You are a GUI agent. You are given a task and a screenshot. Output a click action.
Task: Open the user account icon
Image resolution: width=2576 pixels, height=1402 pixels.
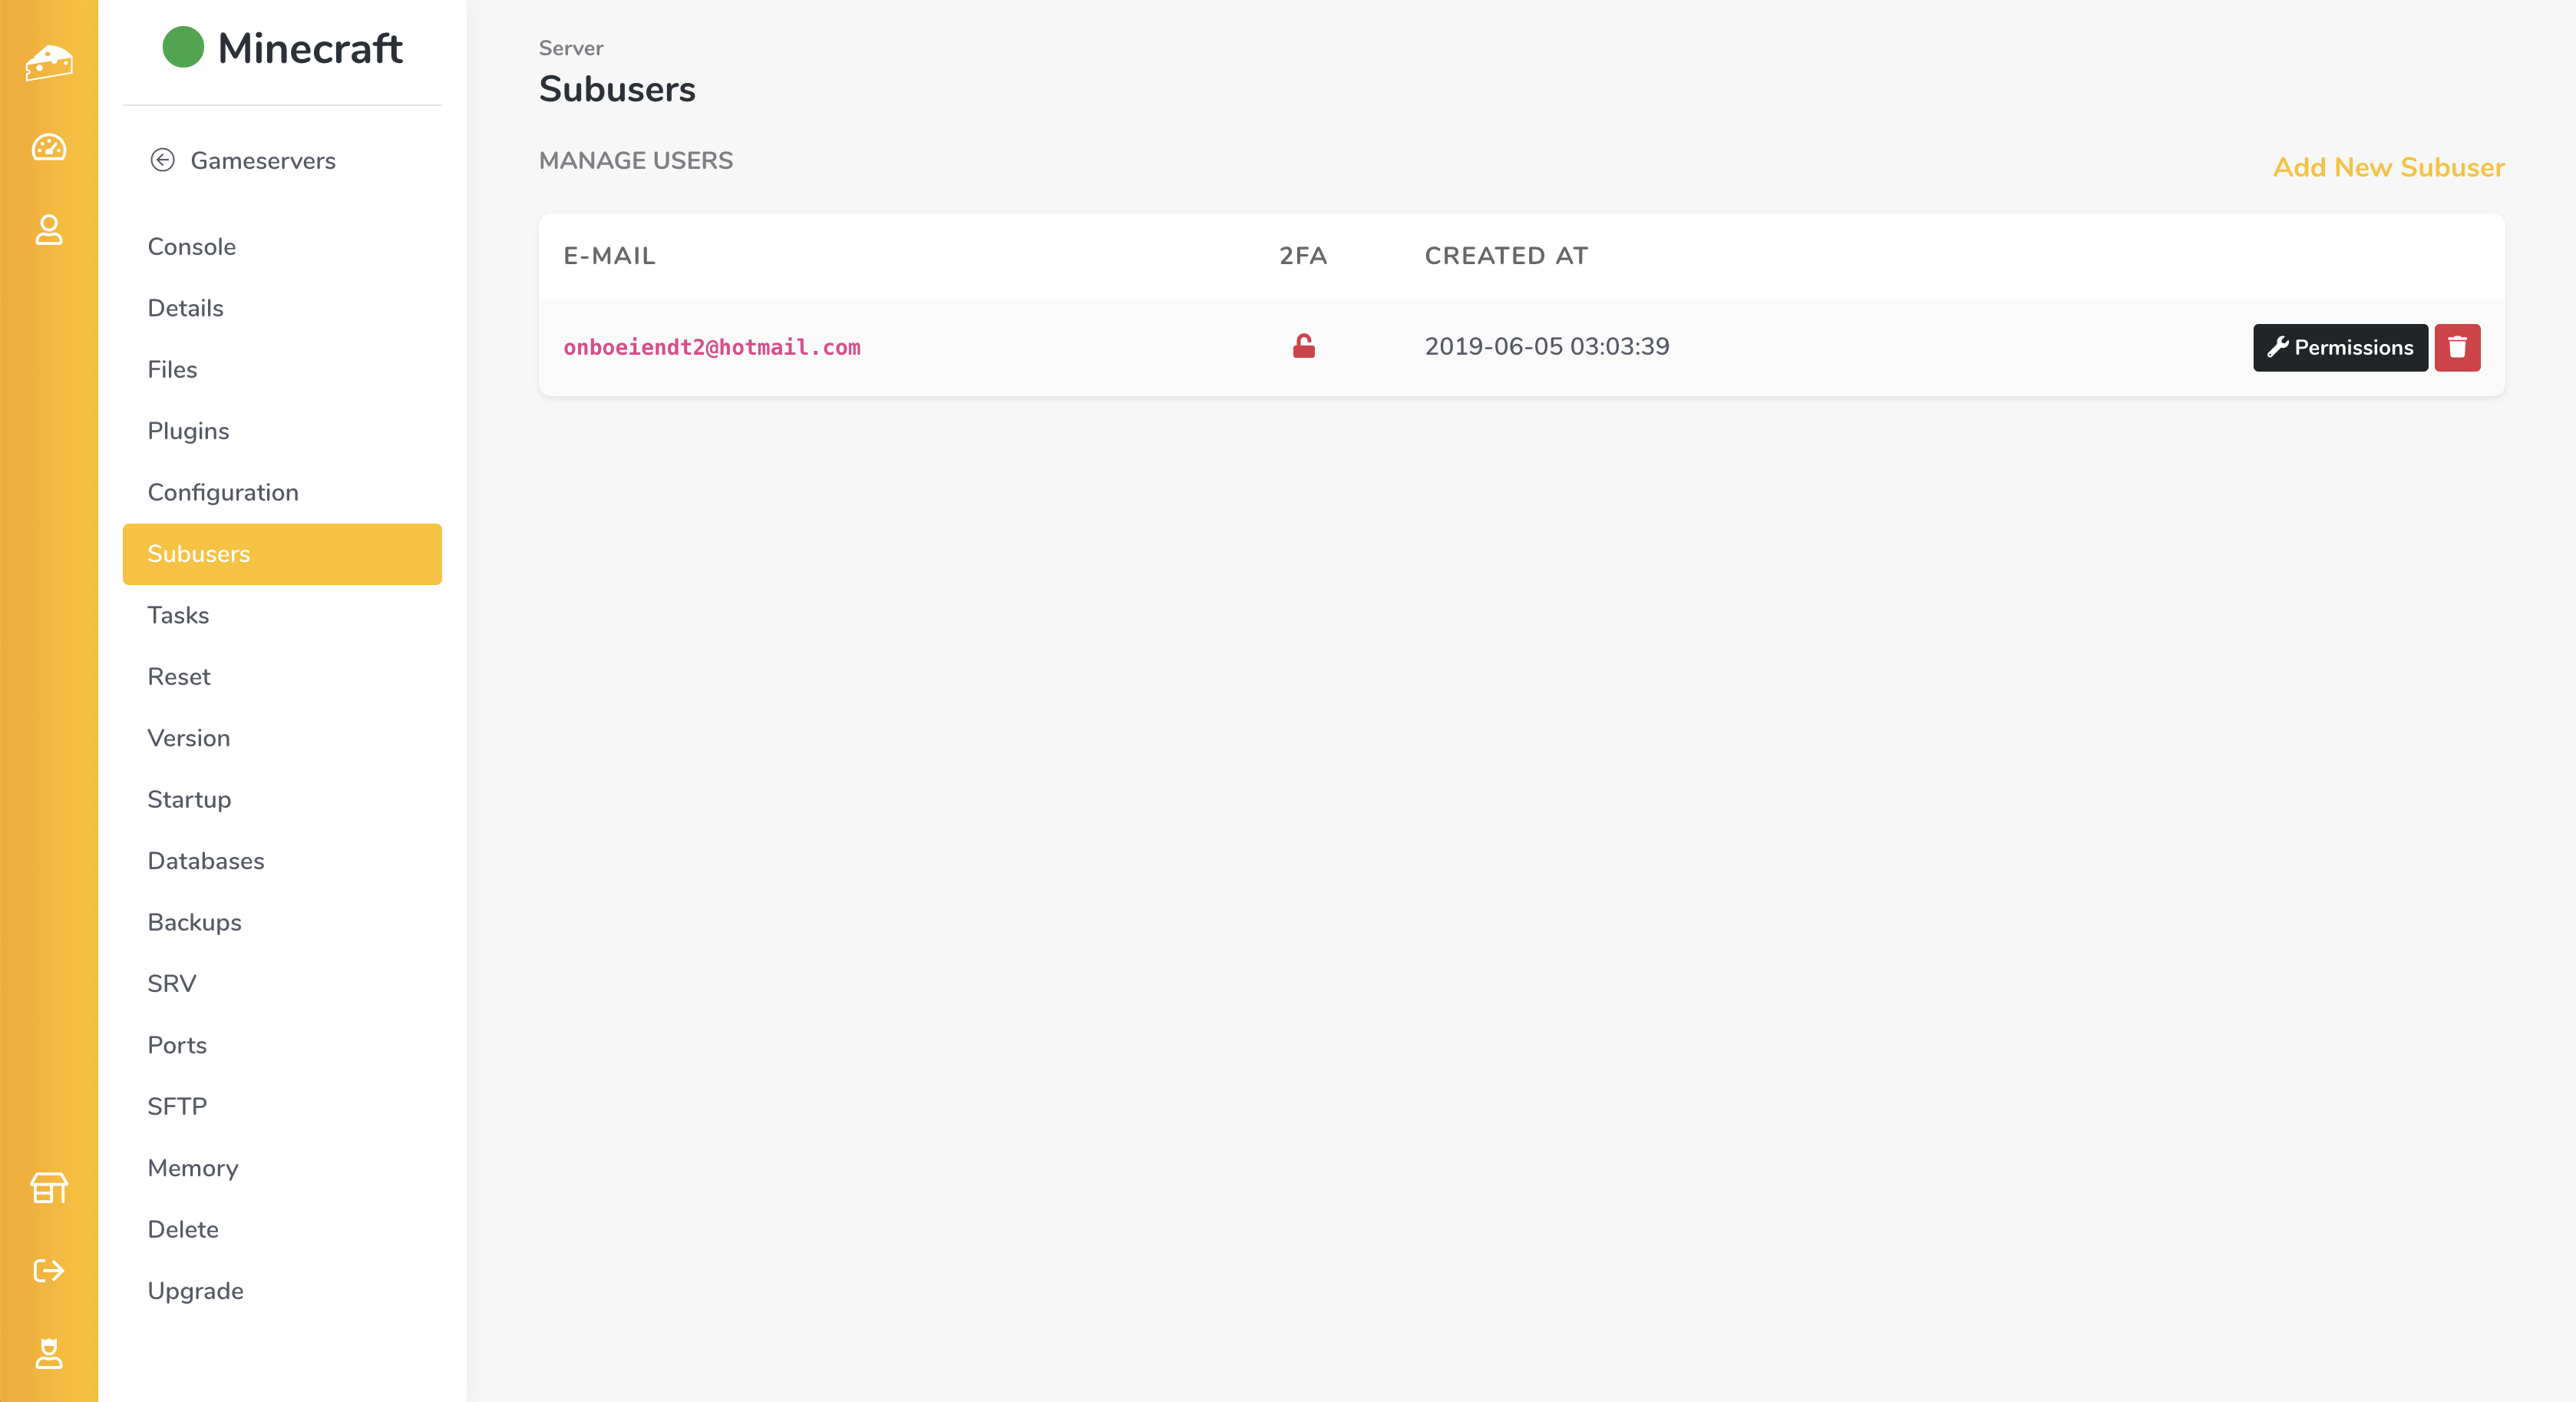(49, 230)
